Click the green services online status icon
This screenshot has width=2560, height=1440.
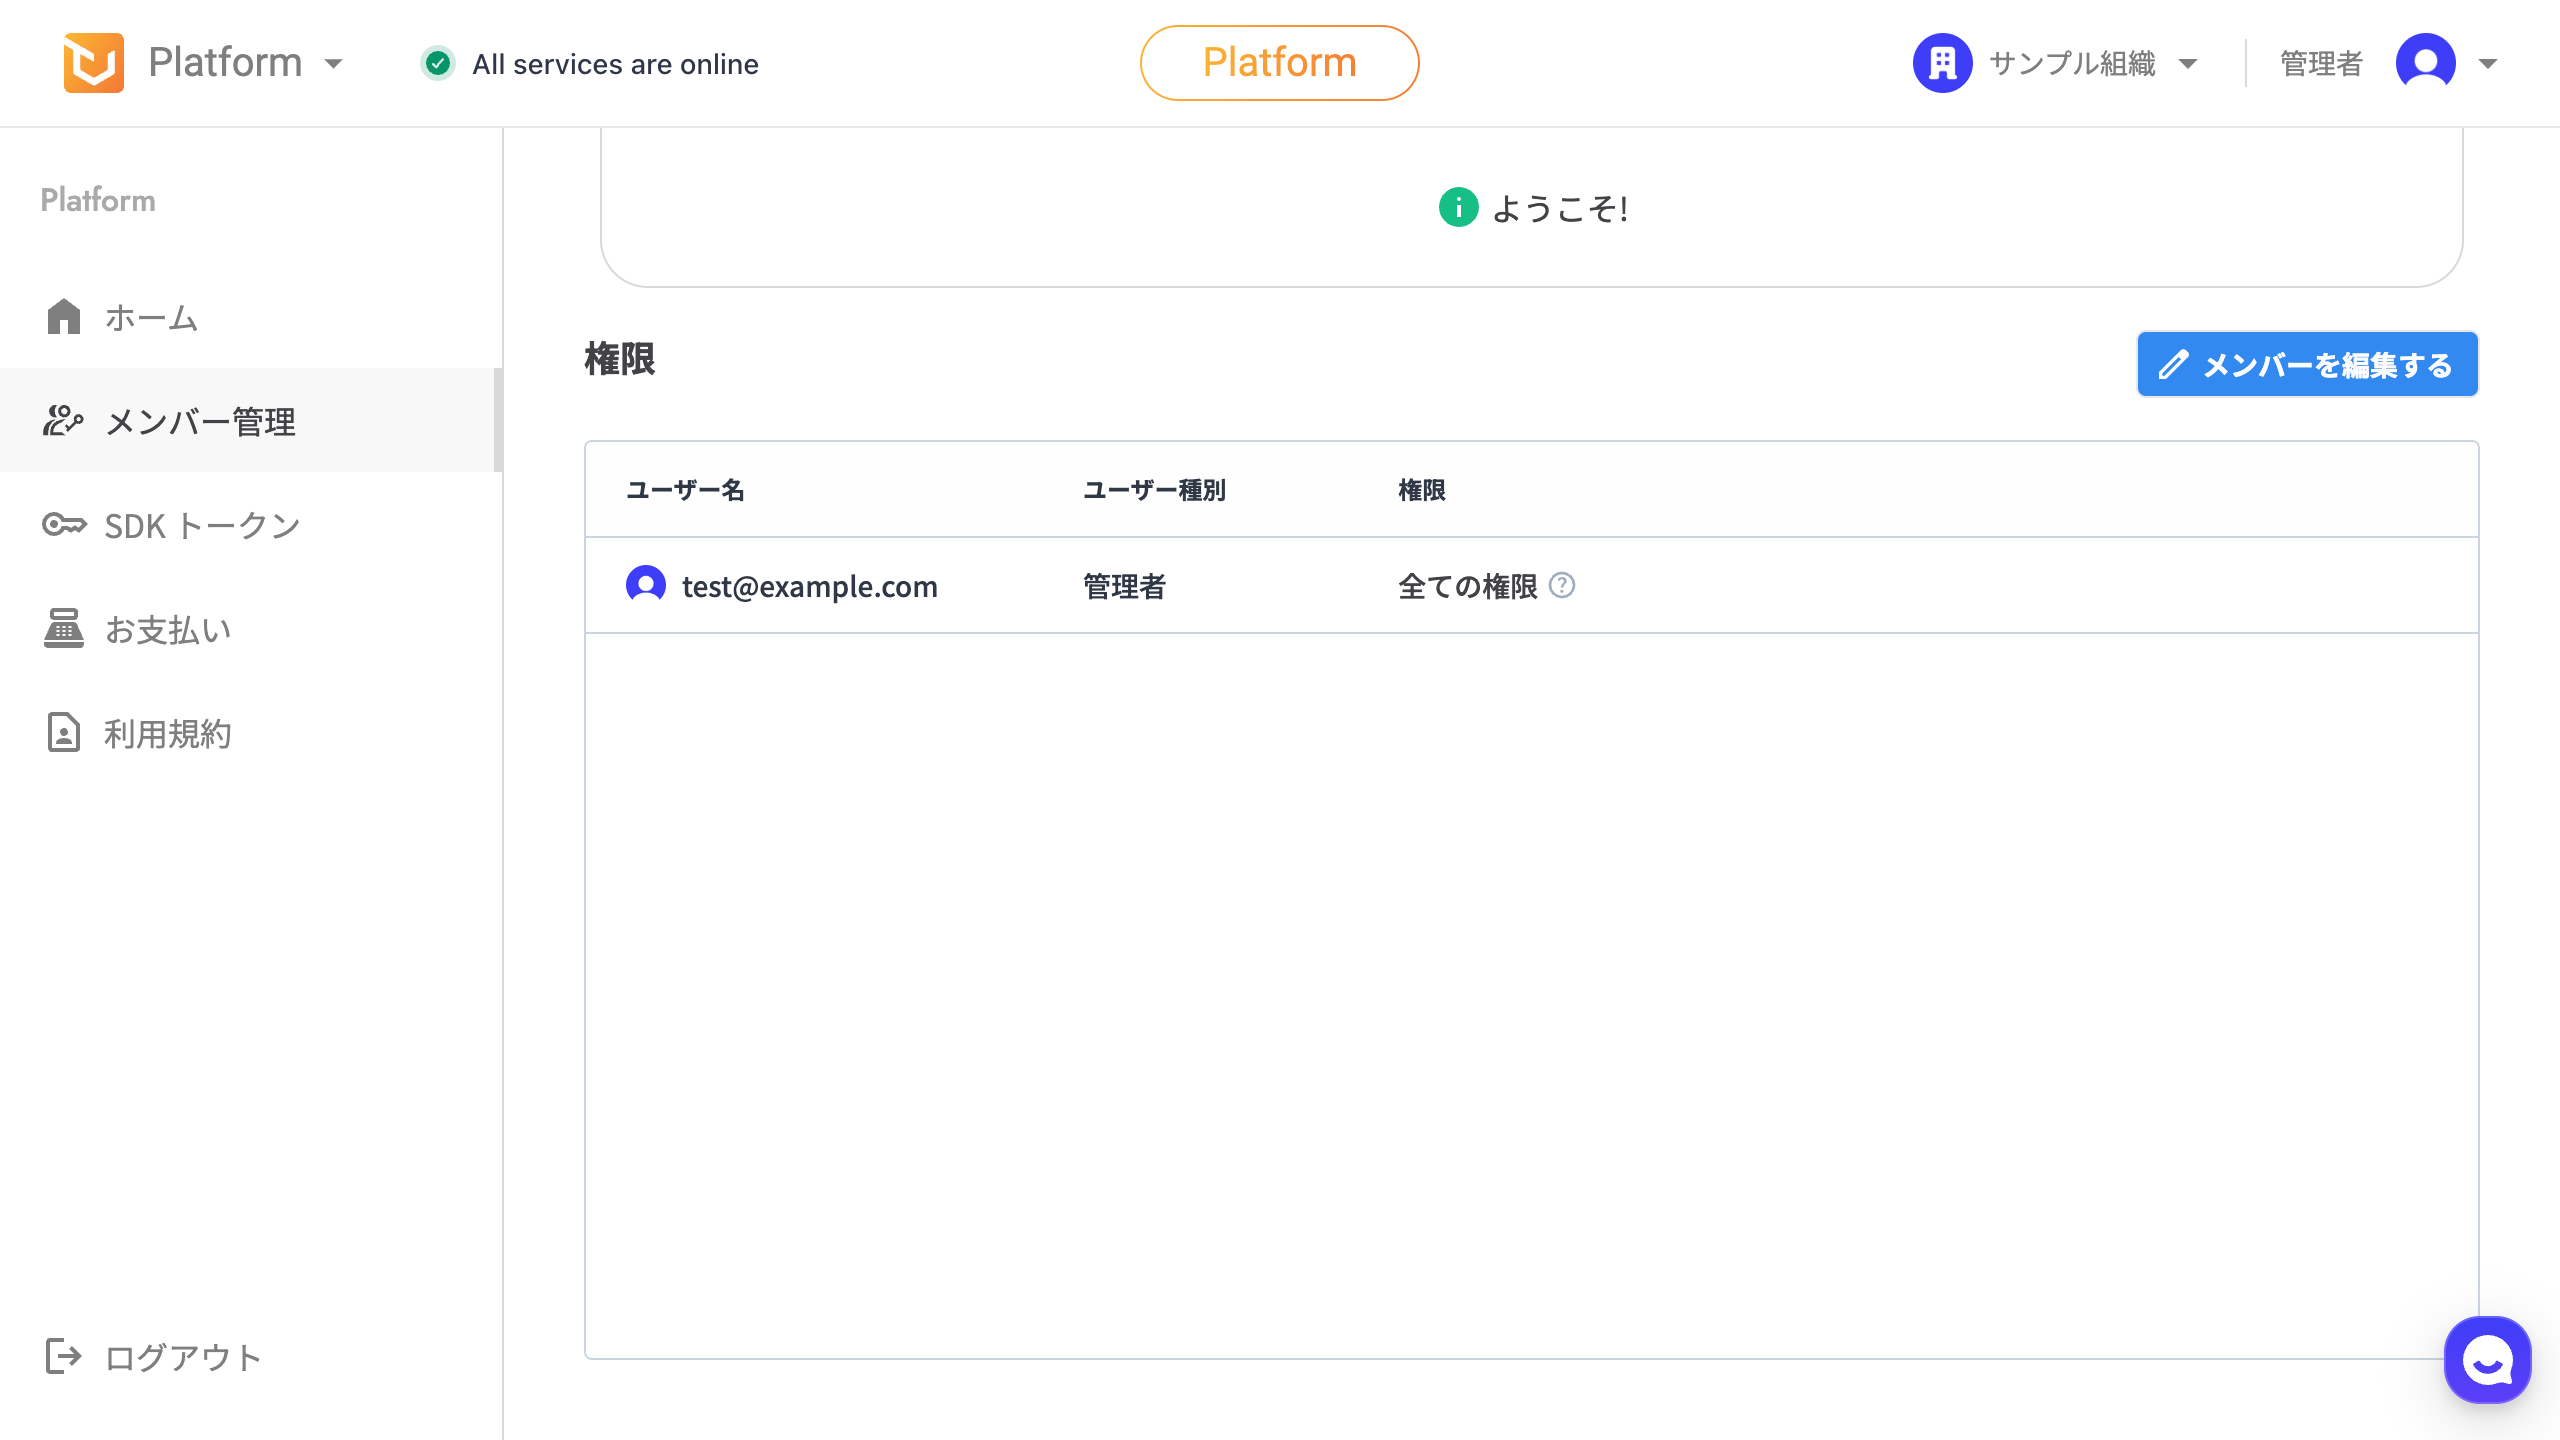[x=437, y=63]
